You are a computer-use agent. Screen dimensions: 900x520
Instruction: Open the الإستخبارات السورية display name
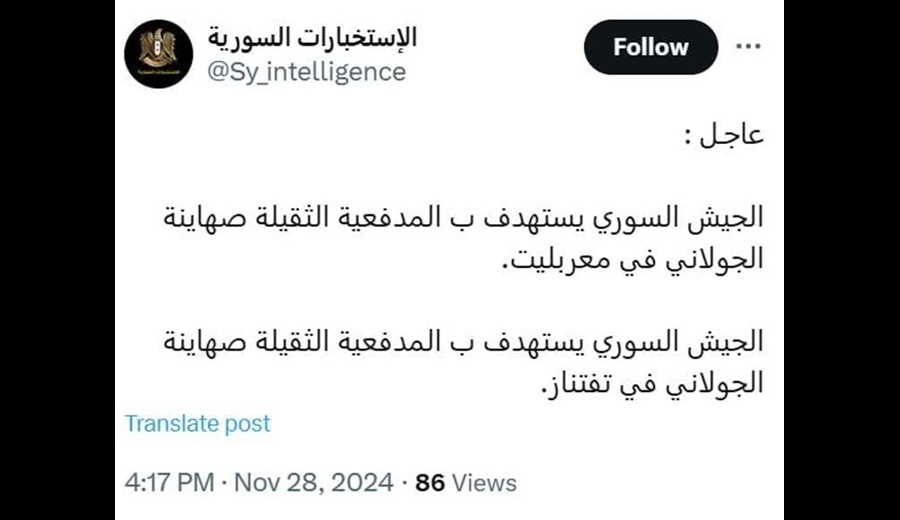click(x=312, y=38)
